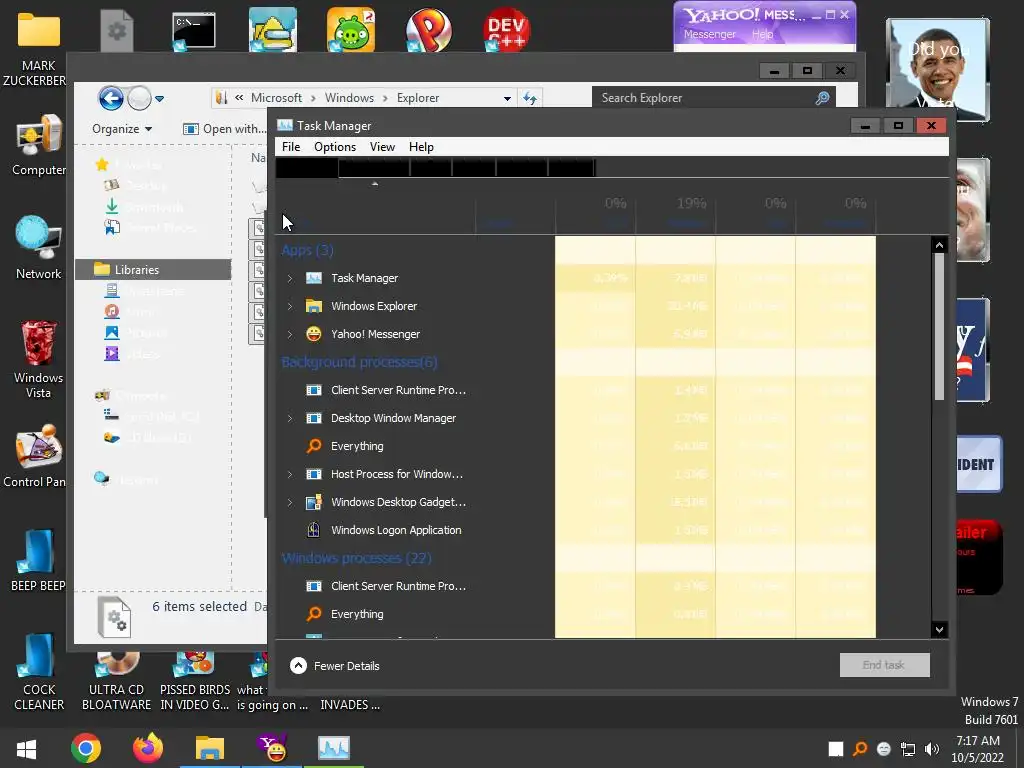1024x768 pixels.
Task: Open the PISSED BIRDS IN VIDEO G... shortcut
Action: (195, 682)
